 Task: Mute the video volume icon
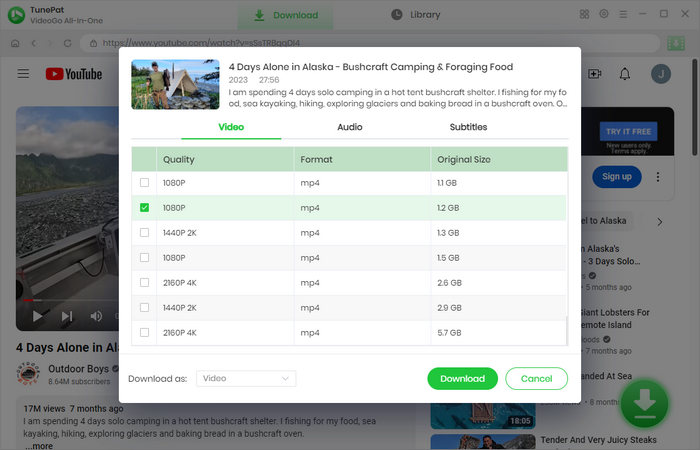pyautogui.click(x=96, y=317)
